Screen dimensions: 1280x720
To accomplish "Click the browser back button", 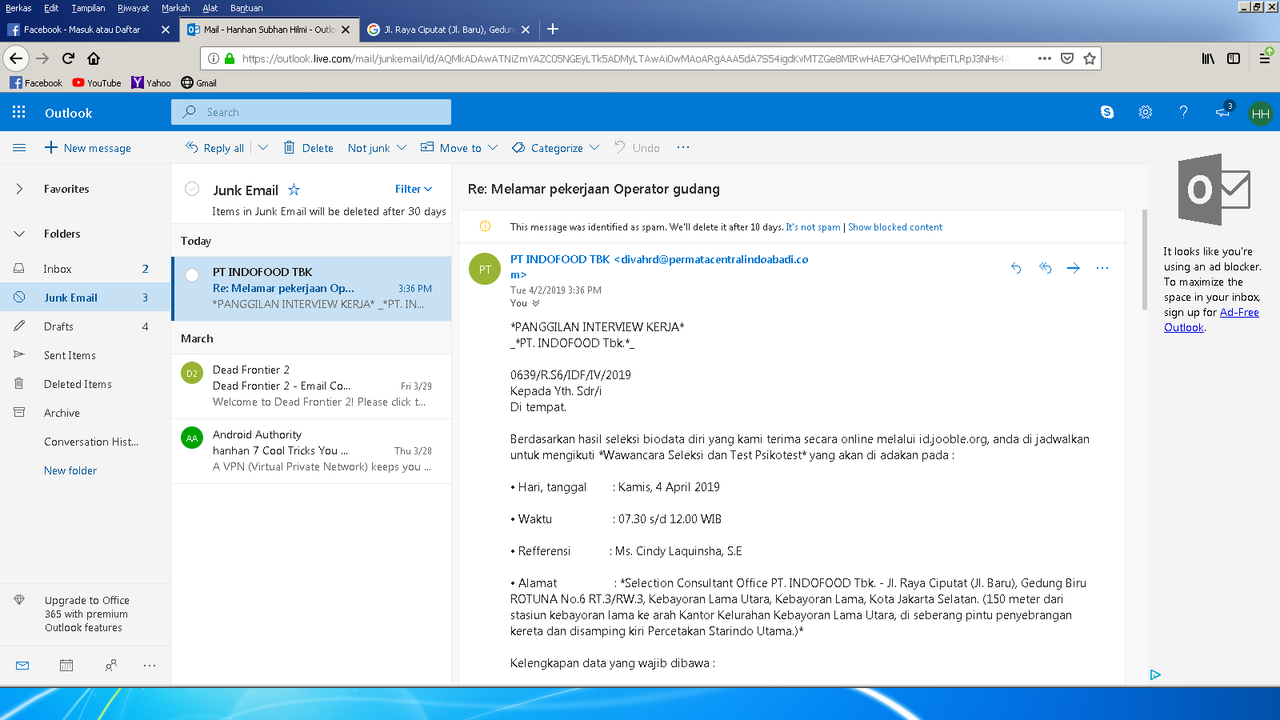I will [15, 58].
